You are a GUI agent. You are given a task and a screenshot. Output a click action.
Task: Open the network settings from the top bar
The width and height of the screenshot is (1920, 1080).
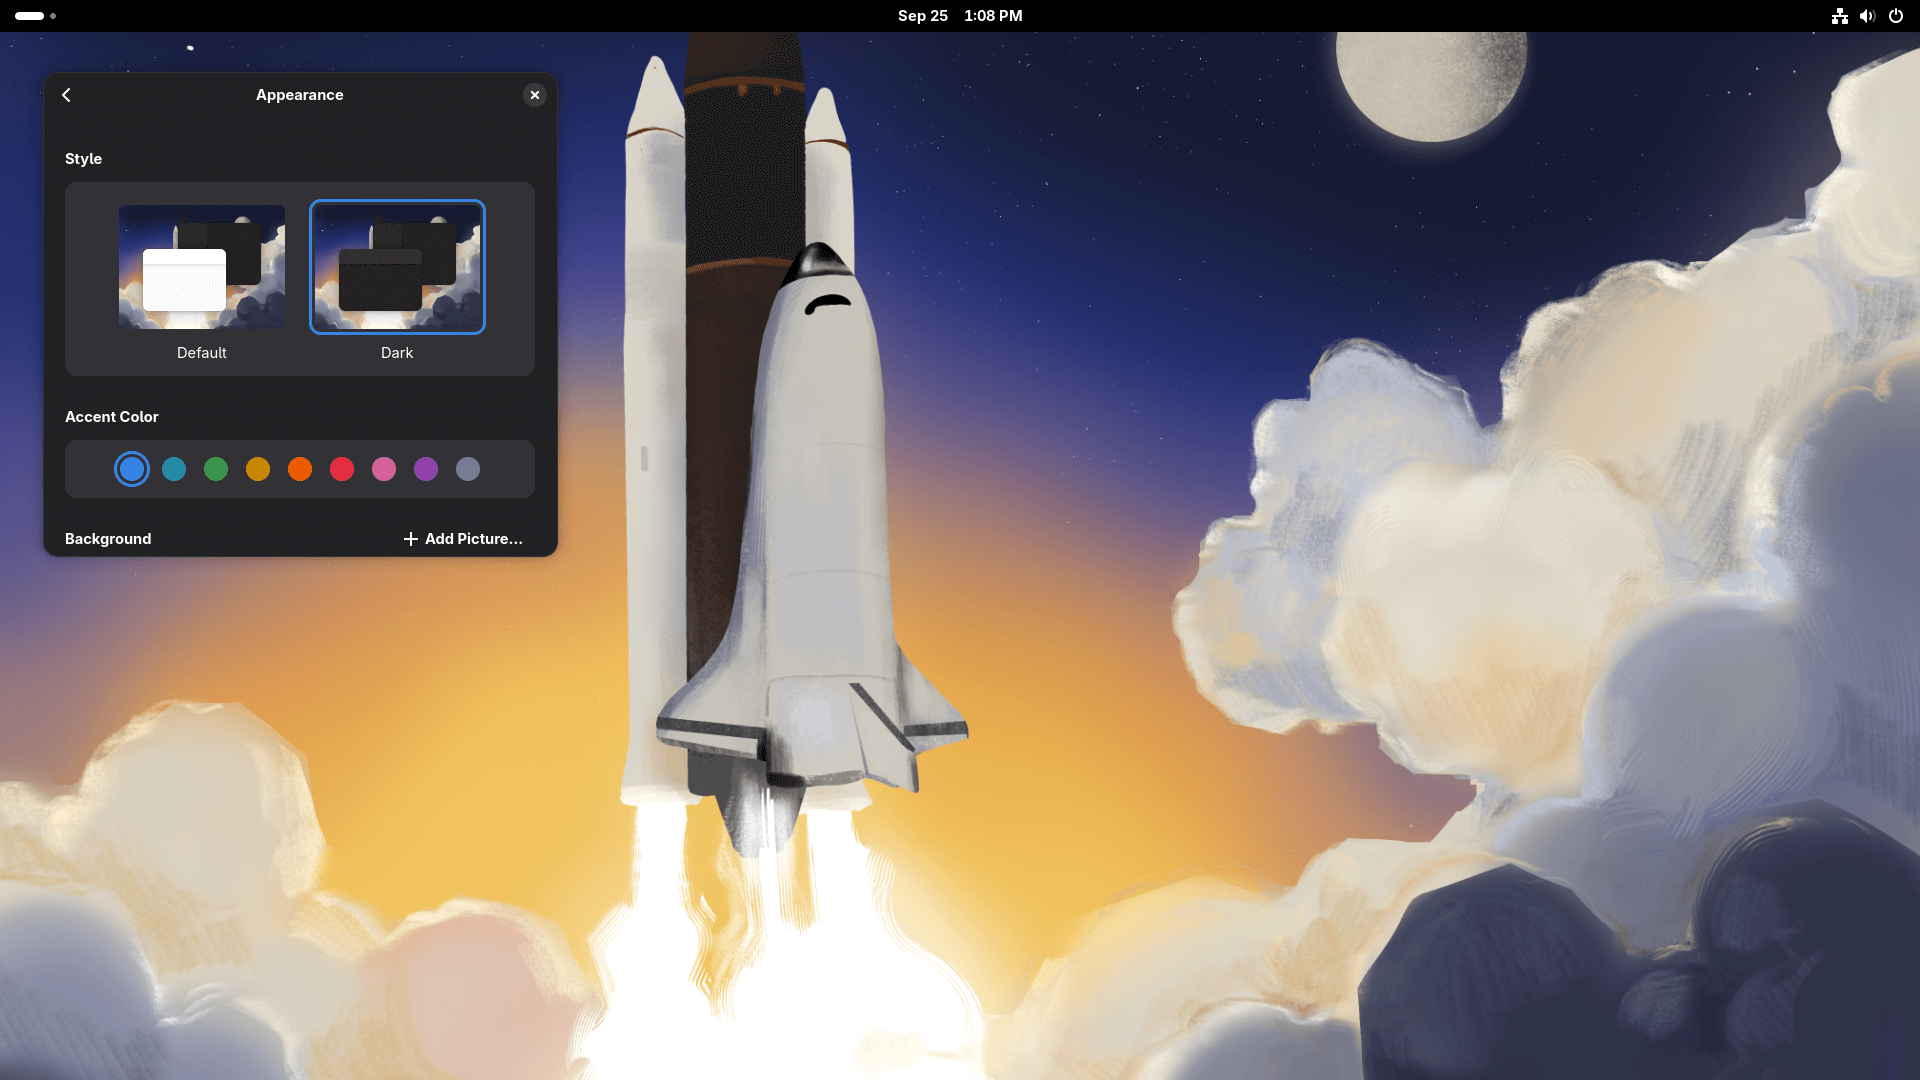(x=1840, y=16)
